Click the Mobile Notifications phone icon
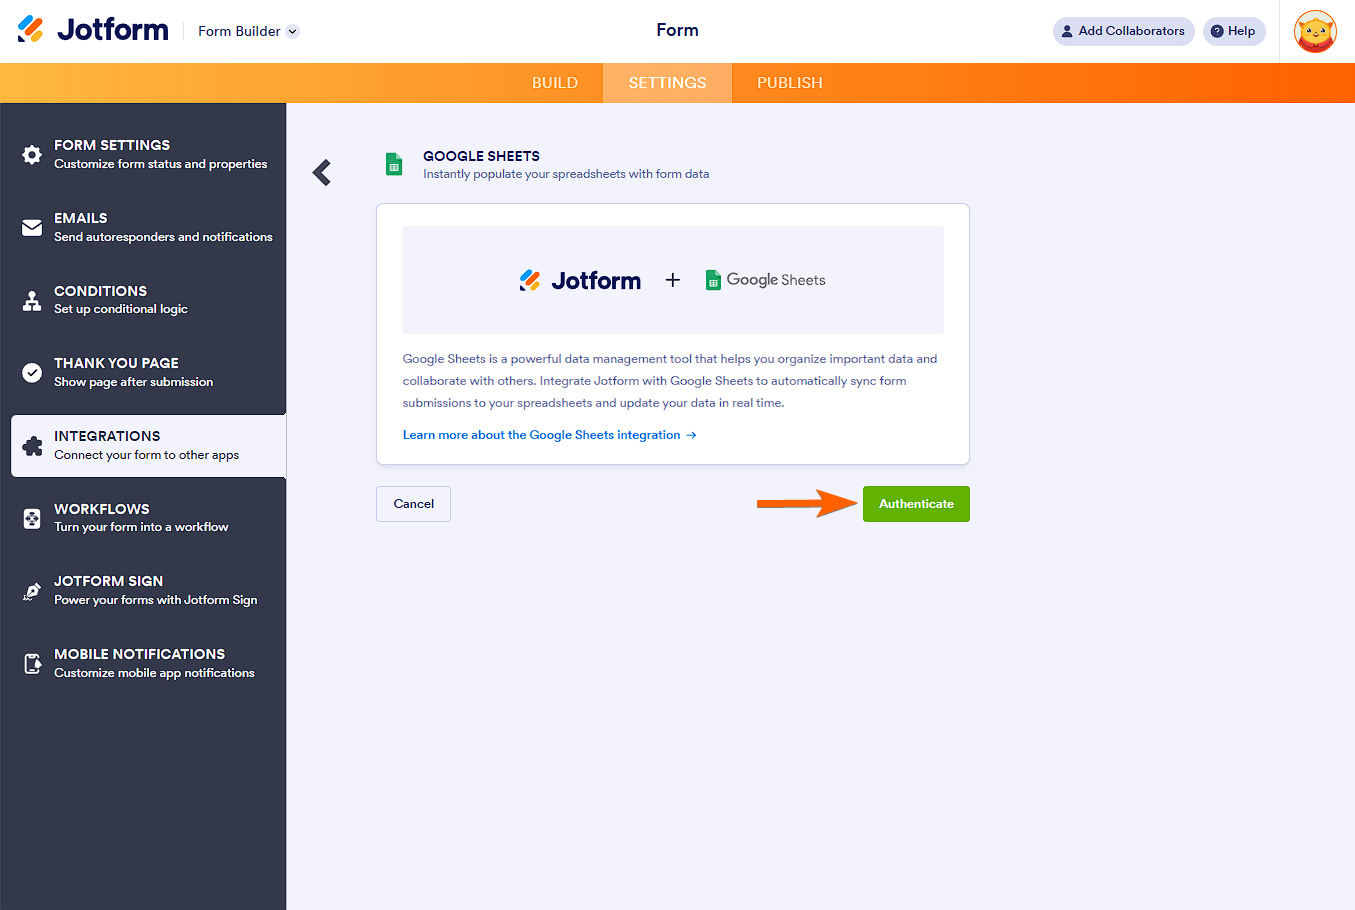Screen dimensions: 1355x910 pos(32,663)
